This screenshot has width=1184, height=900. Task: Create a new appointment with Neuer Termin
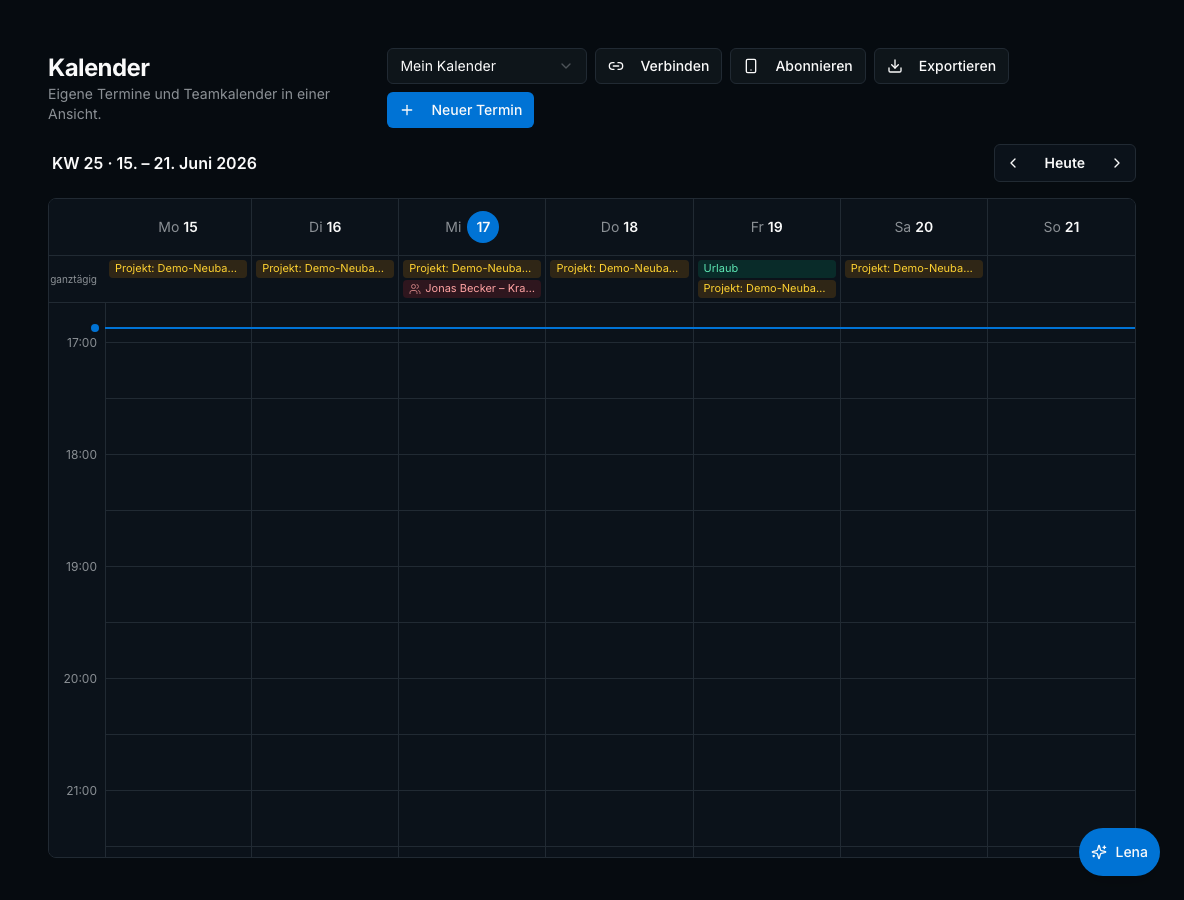[460, 110]
